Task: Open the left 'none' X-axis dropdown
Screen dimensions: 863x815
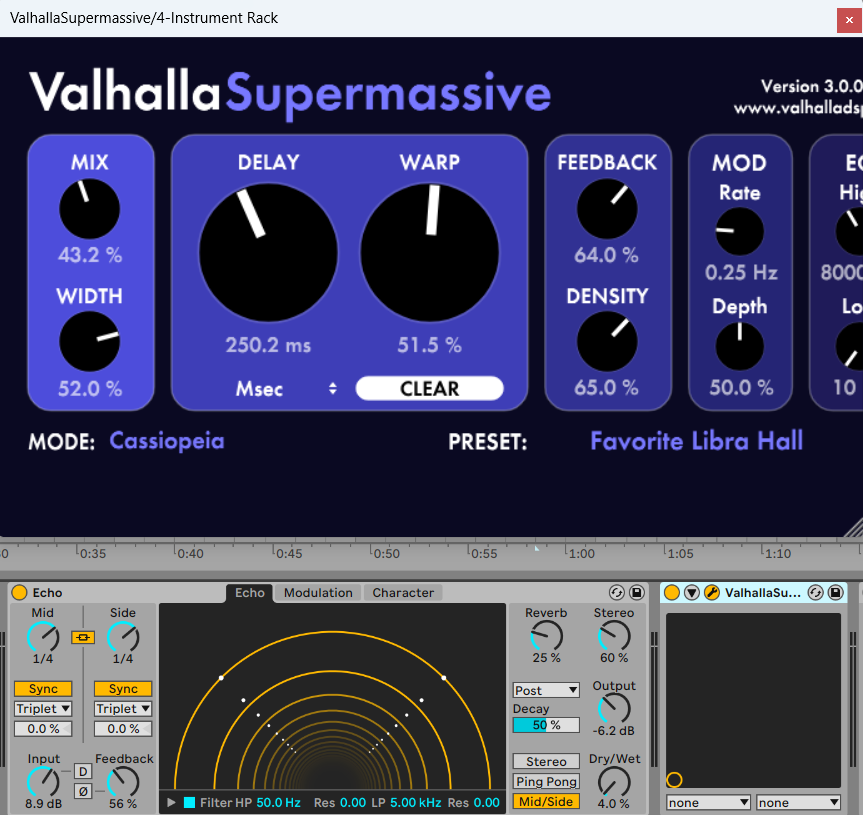Action: tap(708, 803)
